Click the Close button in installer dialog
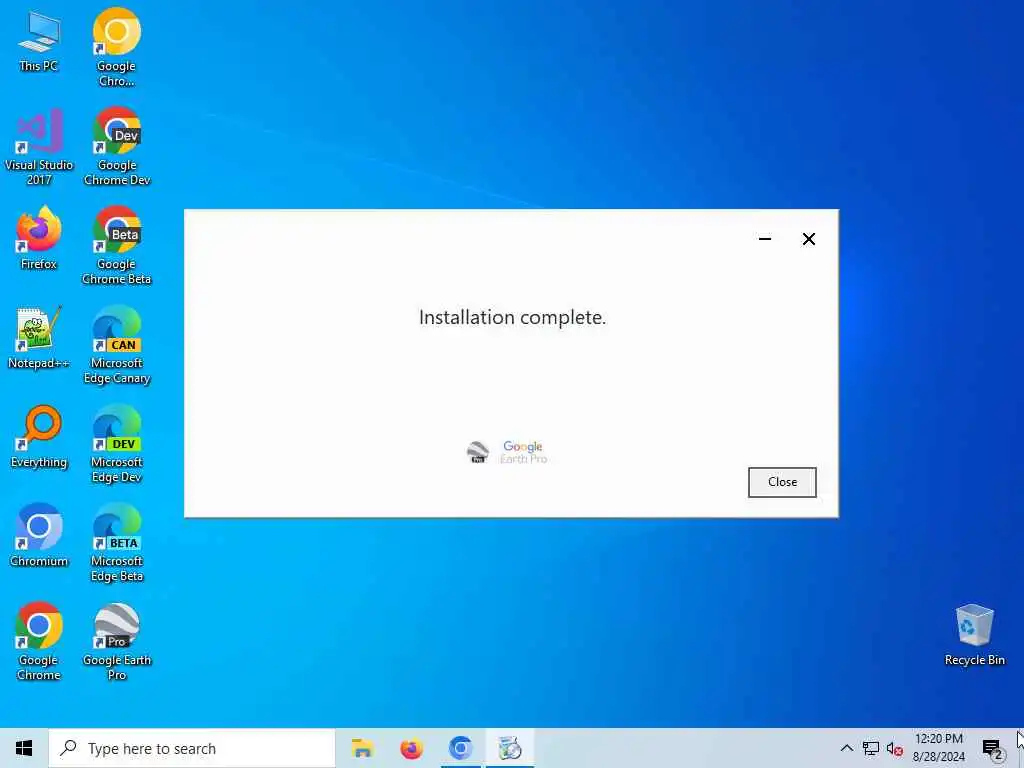The height and width of the screenshot is (768, 1024). point(782,482)
